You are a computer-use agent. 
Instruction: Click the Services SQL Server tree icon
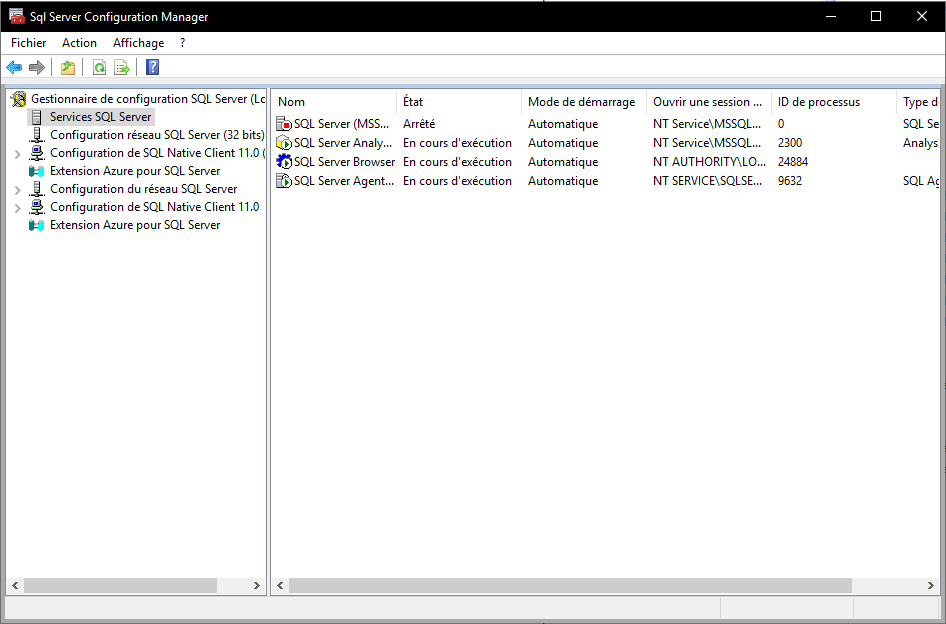37,117
